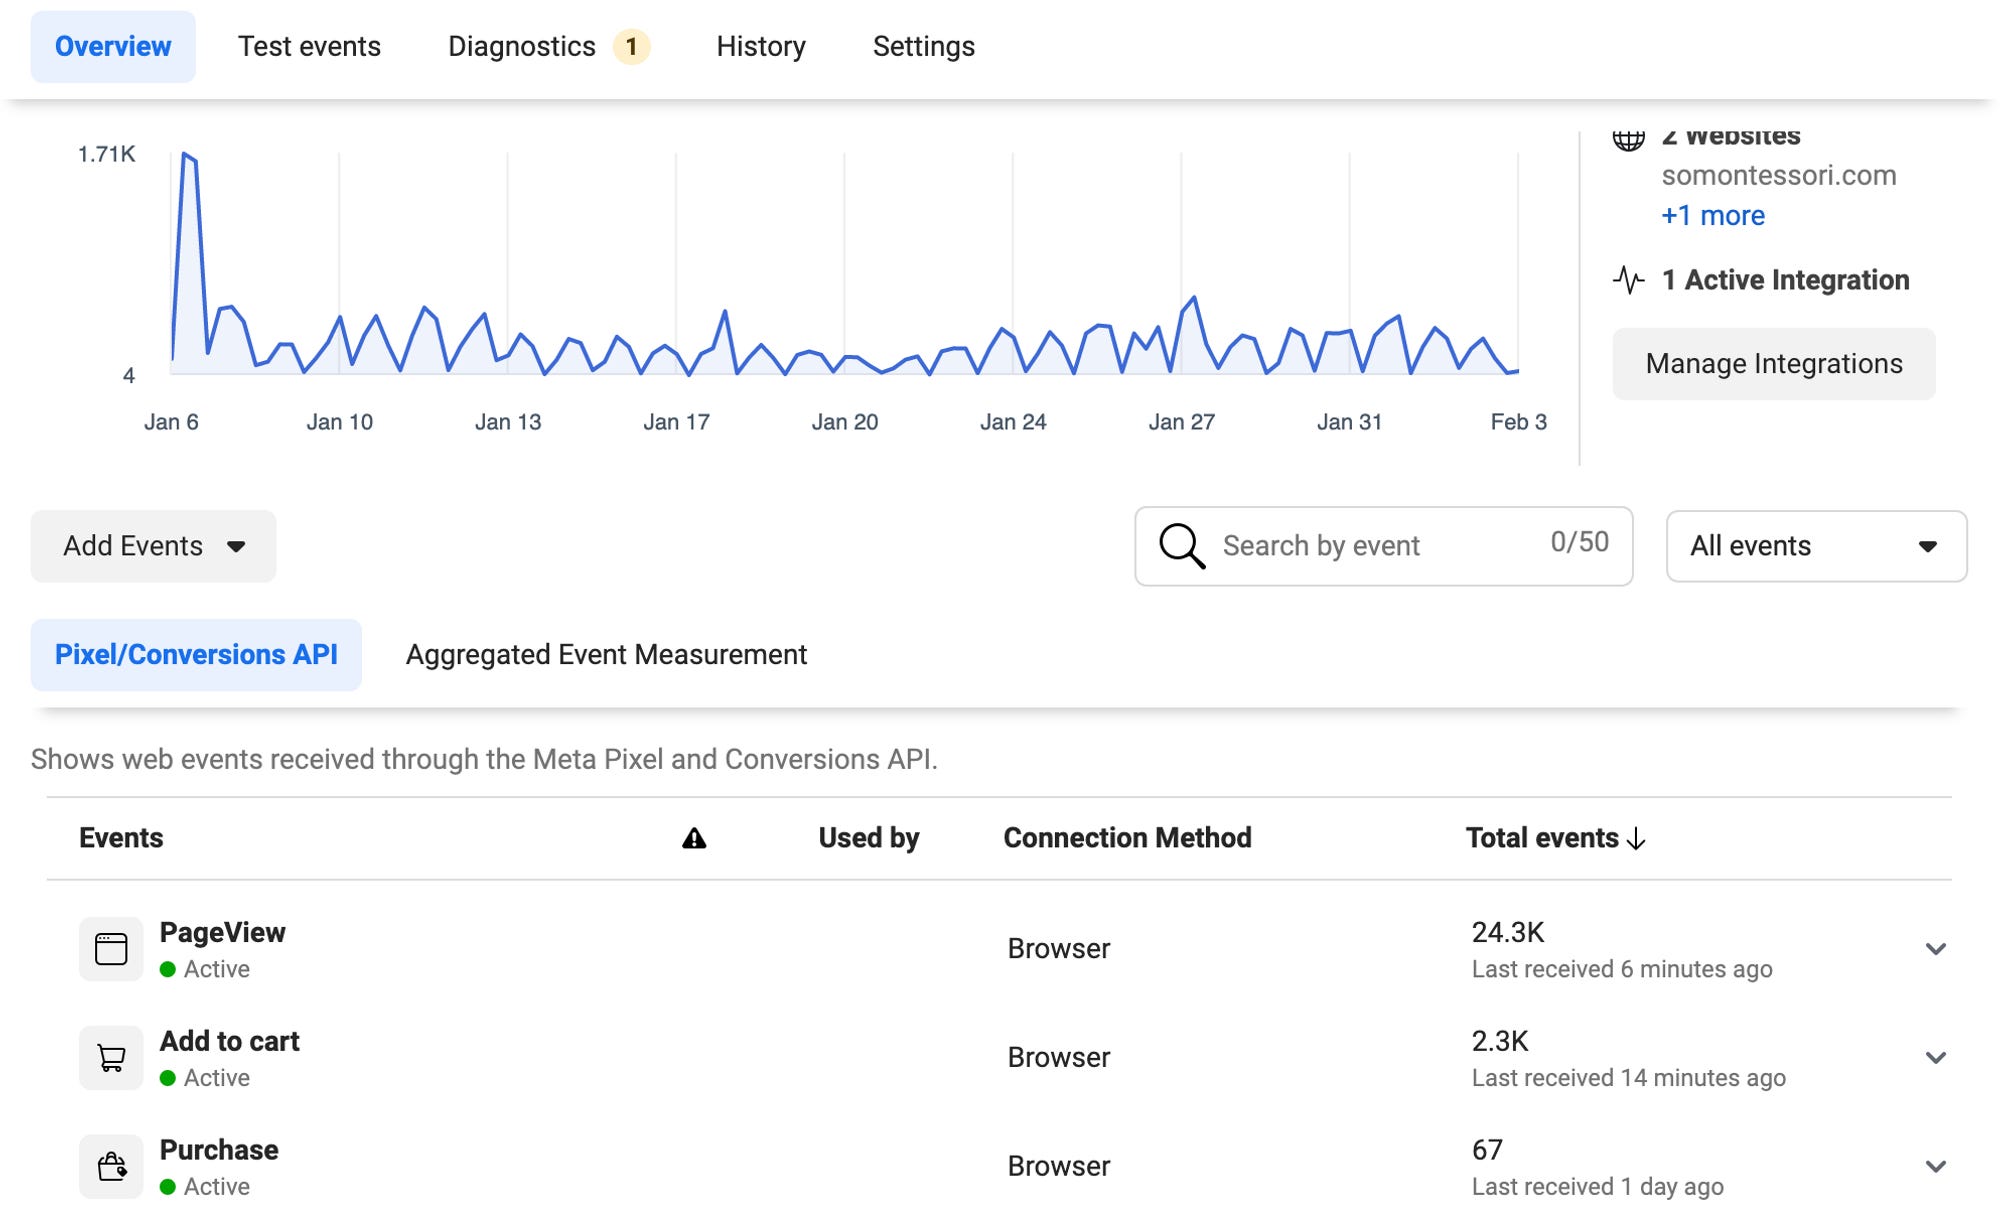
Task: Click the Manage Integrations button
Action: pos(1773,364)
